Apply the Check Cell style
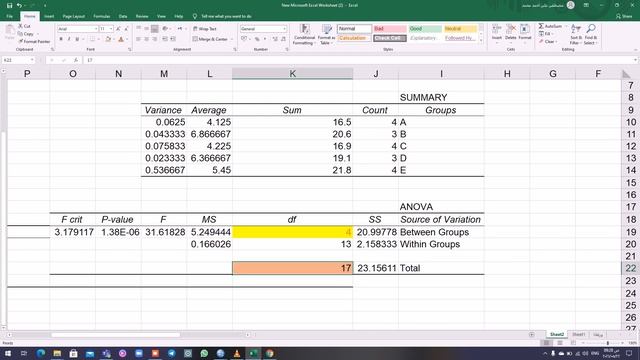 click(389, 38)
